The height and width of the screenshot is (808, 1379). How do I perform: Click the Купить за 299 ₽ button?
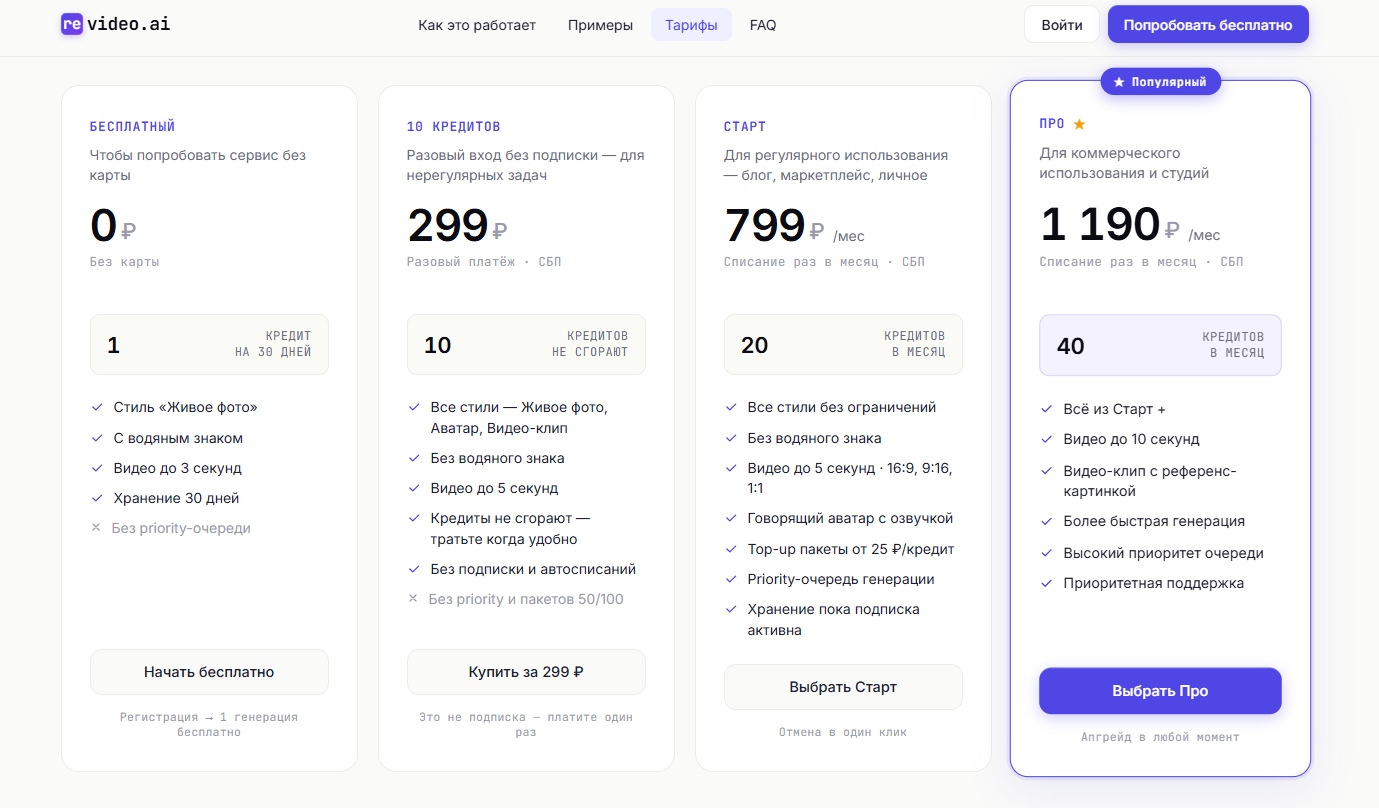tap(526, 672)
